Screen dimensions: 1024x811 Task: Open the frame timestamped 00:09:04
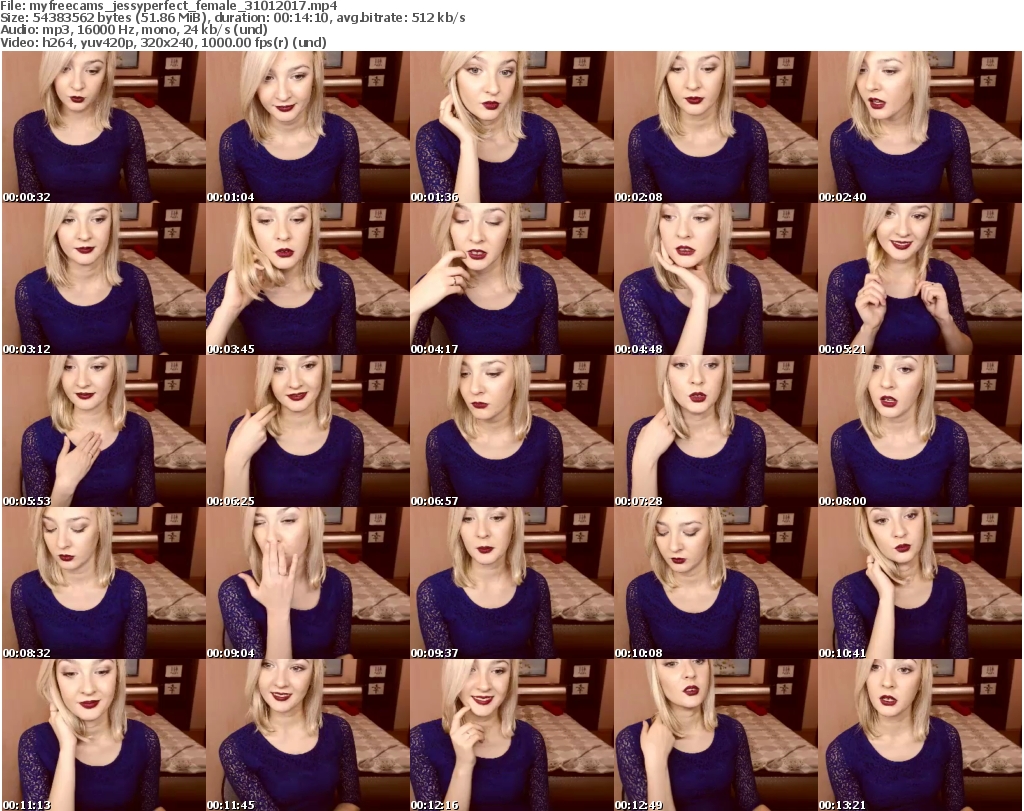[307, 583]
